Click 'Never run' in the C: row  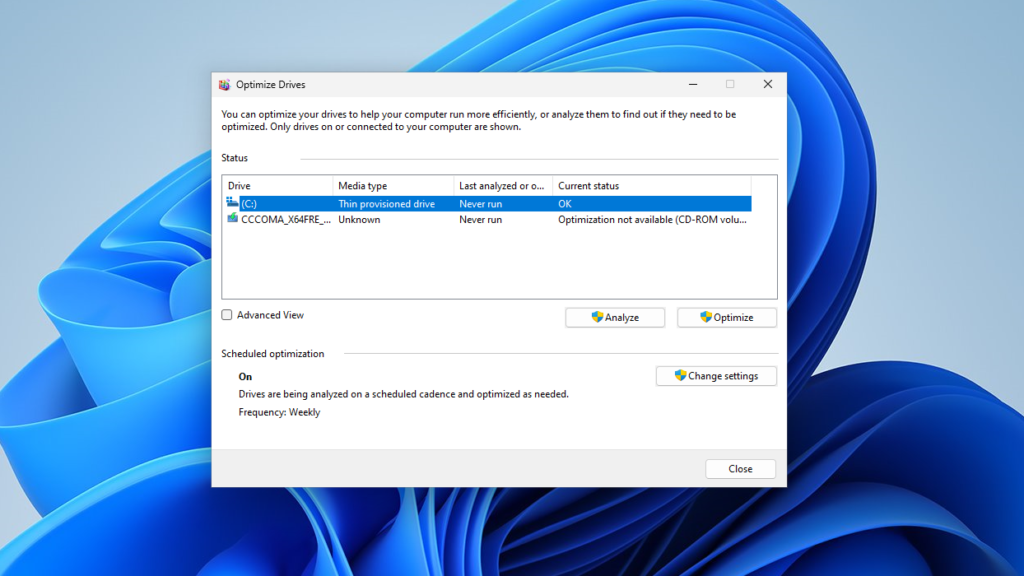(x=481, y=204)
